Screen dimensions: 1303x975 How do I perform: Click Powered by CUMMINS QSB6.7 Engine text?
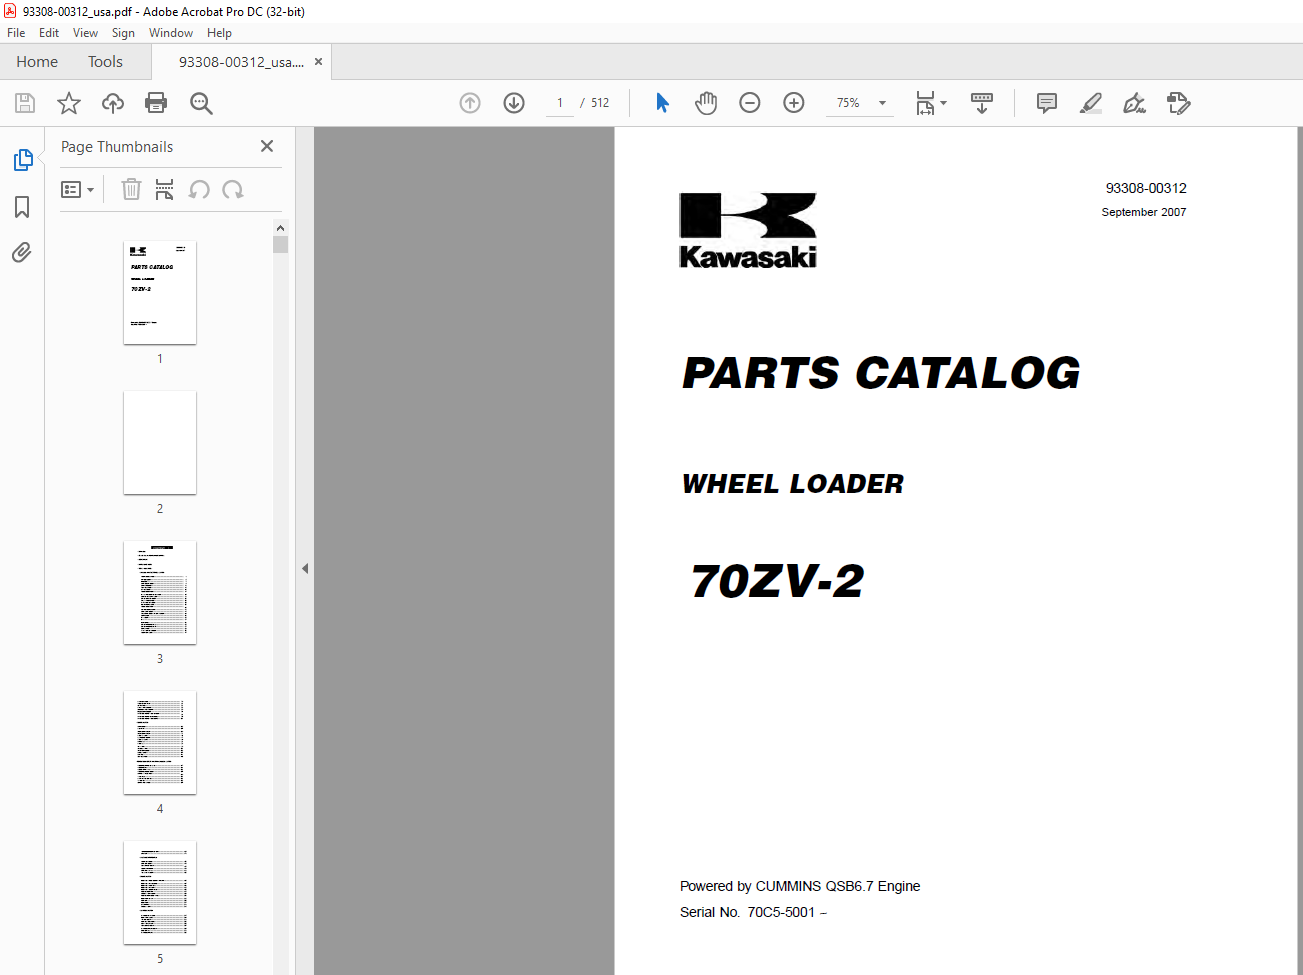[800, 886]
